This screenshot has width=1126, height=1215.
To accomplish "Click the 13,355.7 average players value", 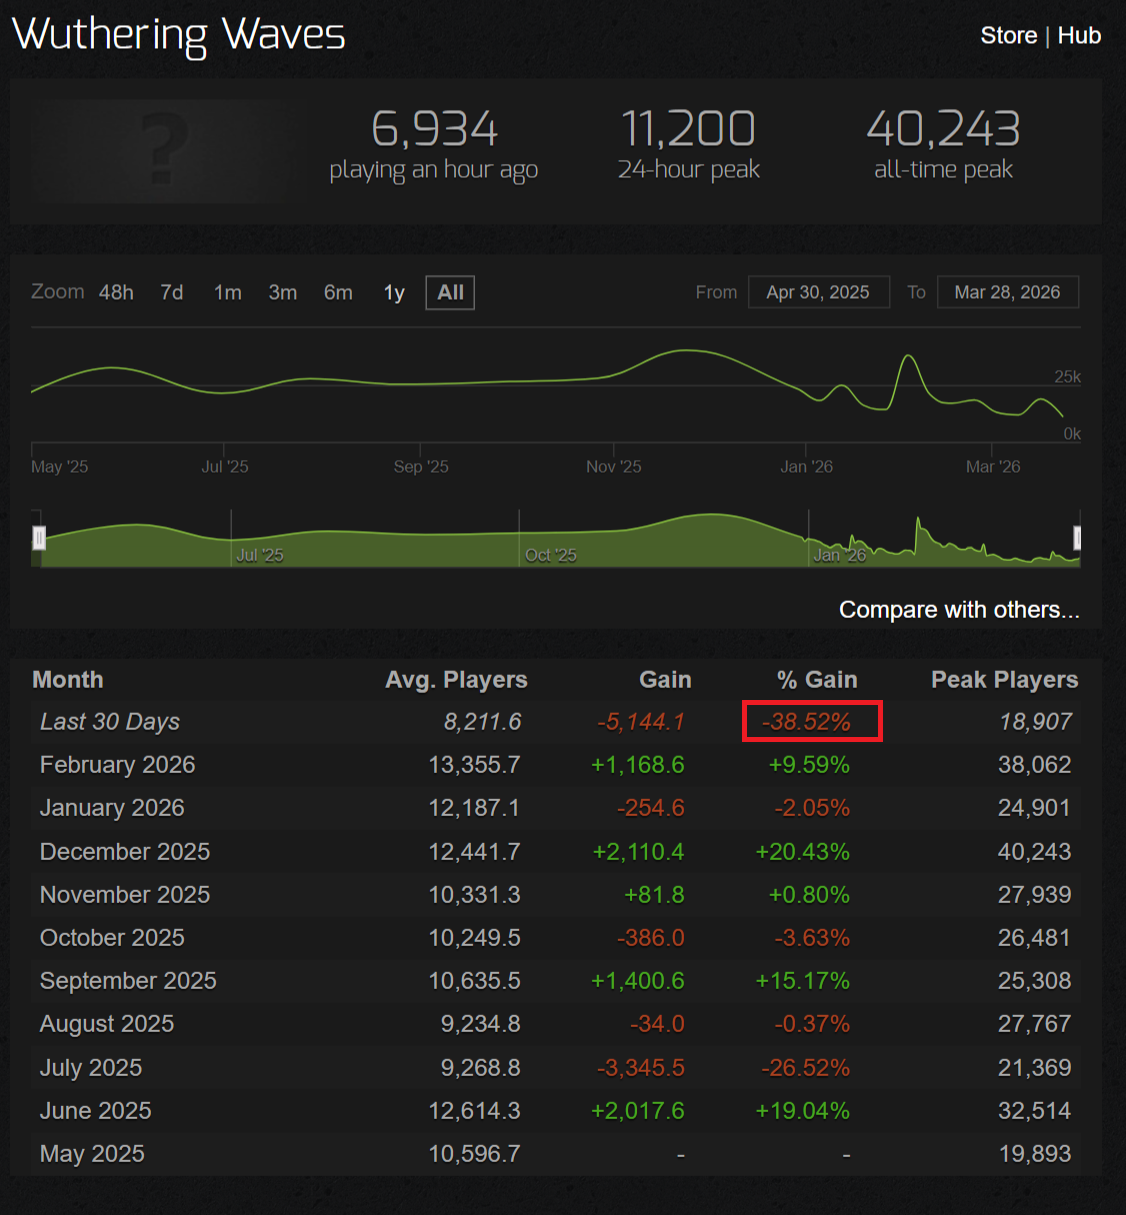I will pos(475,765).
